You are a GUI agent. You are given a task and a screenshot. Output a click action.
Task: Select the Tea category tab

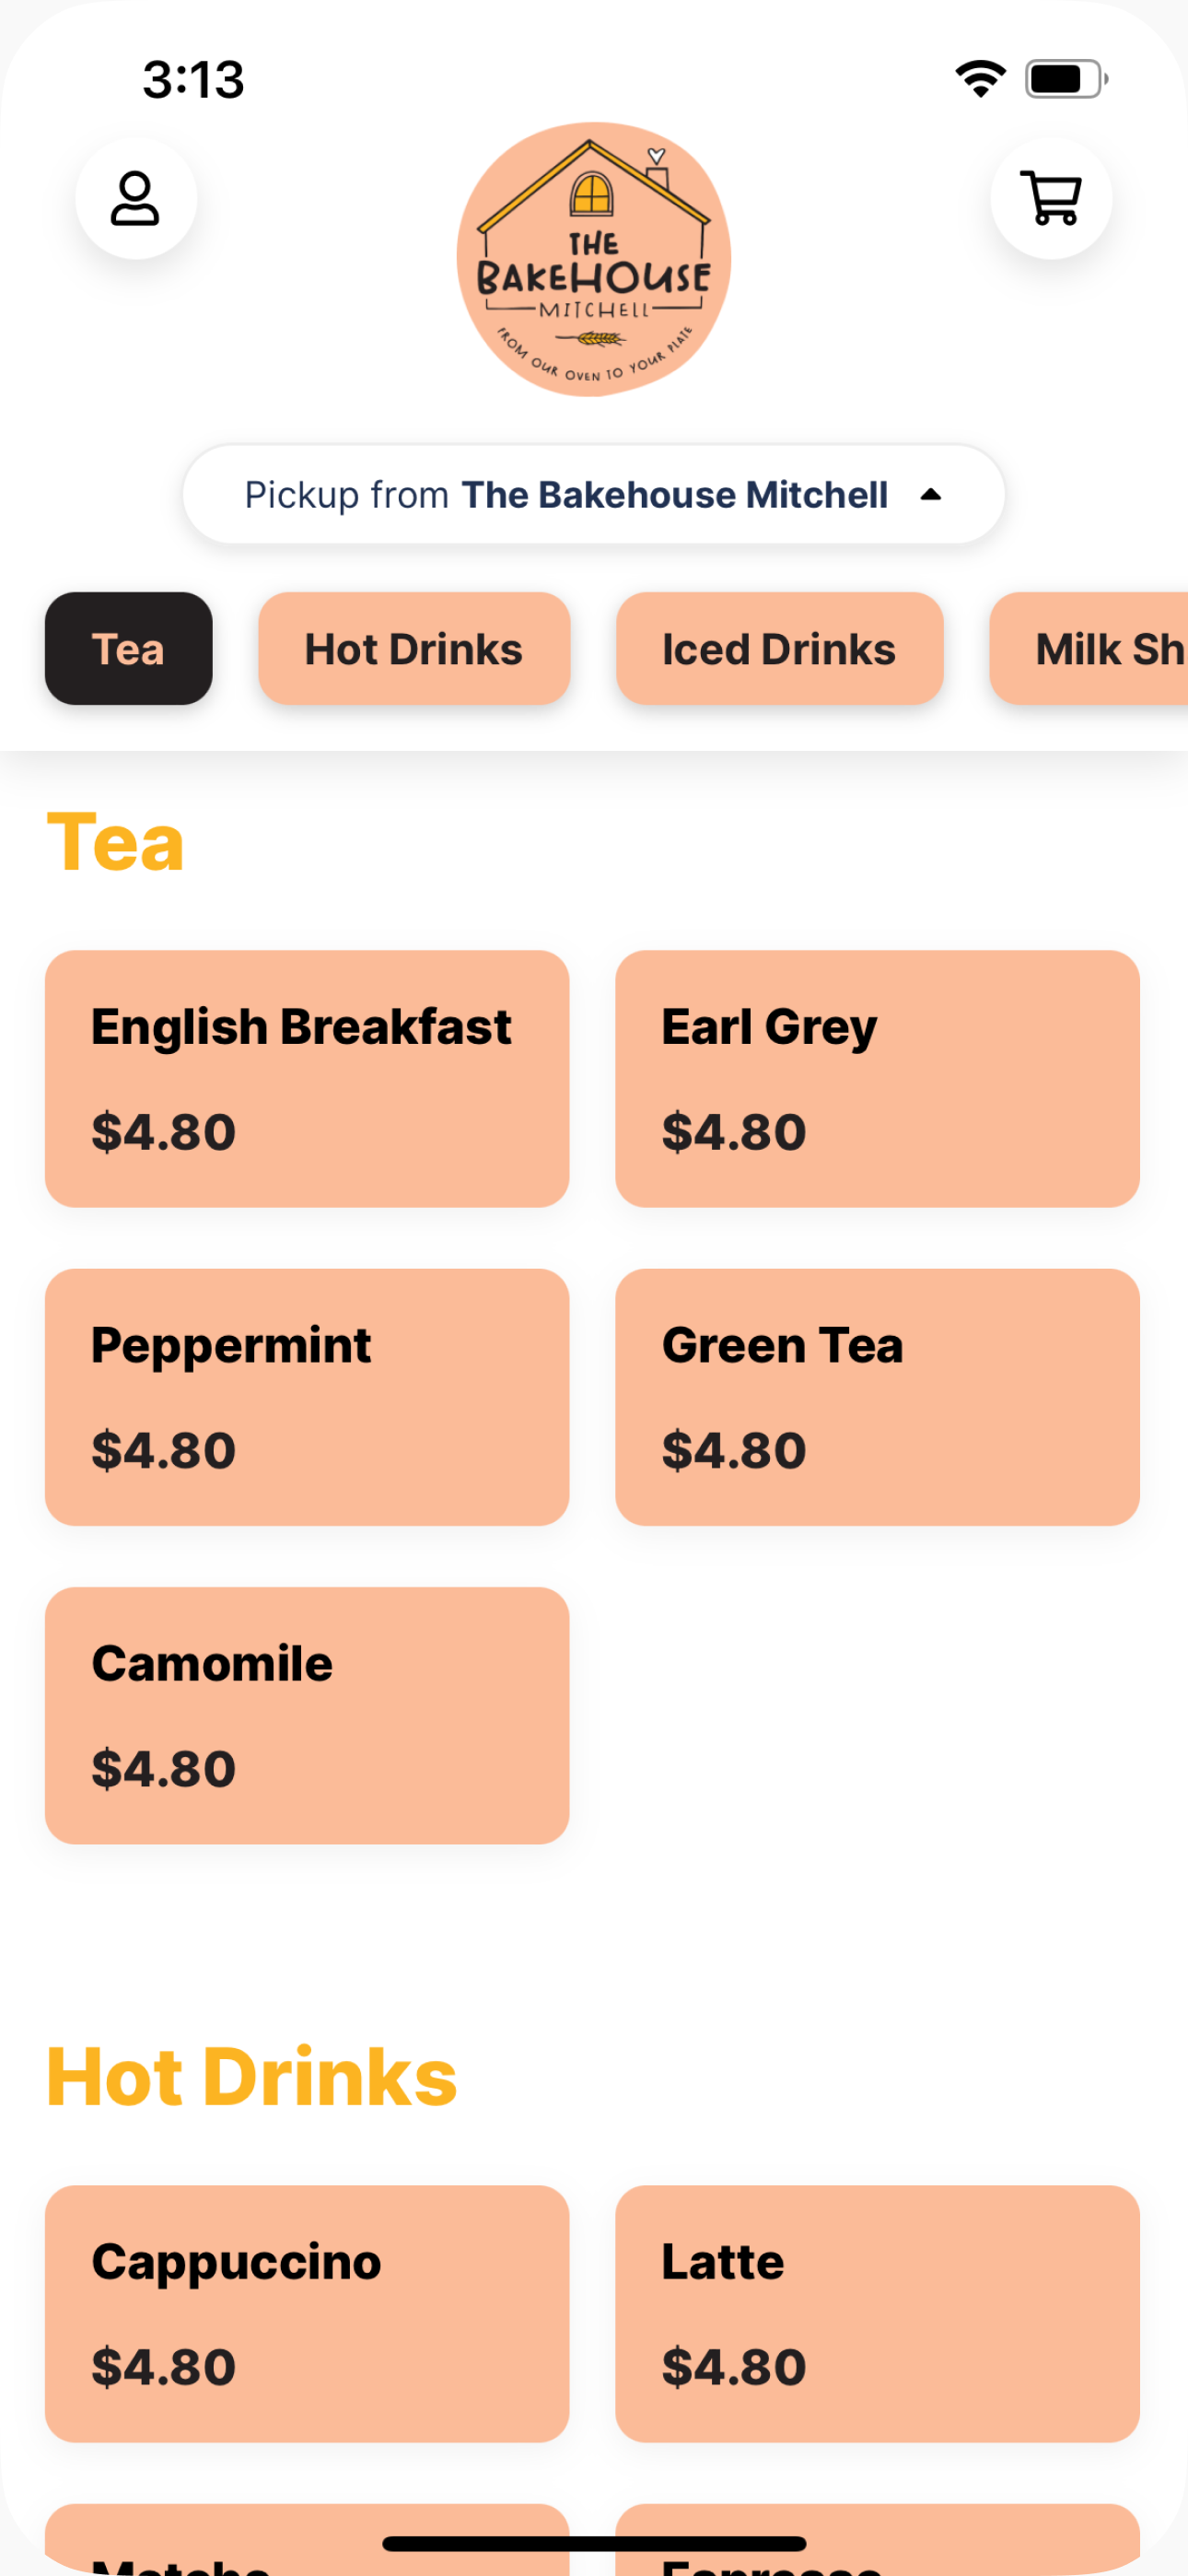(x=129, y=649)
